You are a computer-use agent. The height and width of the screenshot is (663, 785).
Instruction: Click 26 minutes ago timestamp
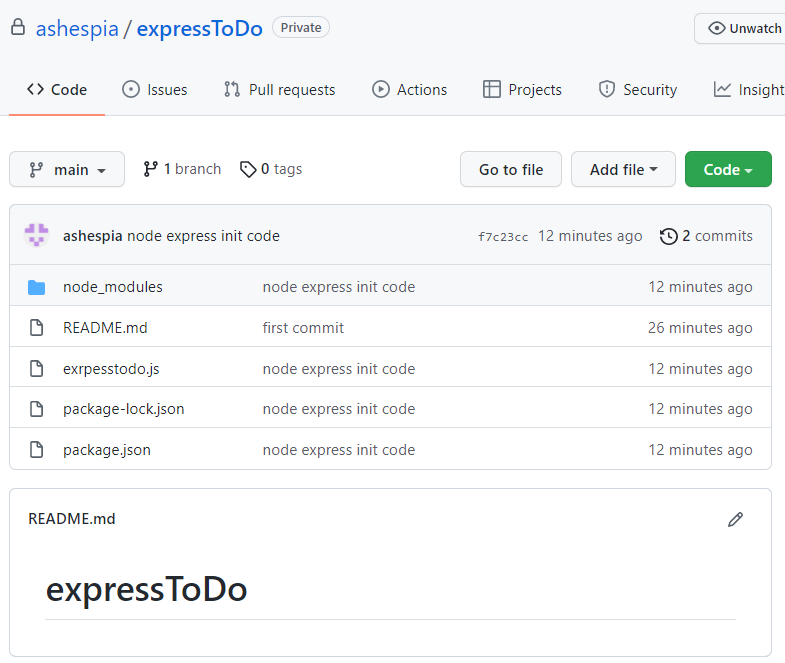click(700, 328)
